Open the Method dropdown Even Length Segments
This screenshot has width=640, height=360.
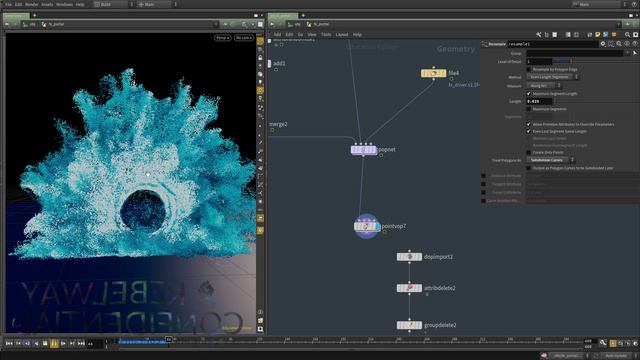coord(552,77)
